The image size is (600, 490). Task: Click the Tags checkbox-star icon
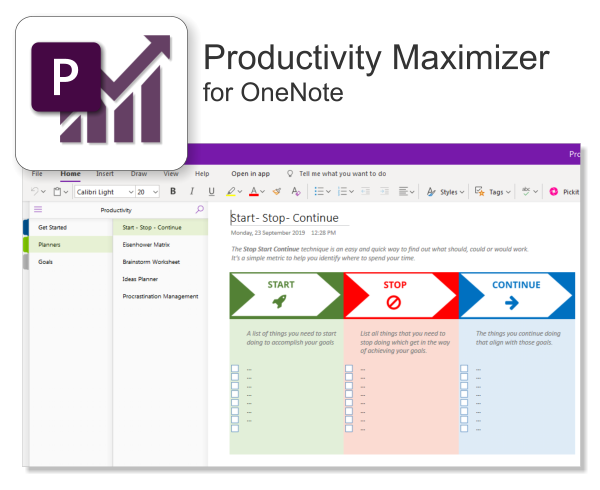(x=479, y=191)
